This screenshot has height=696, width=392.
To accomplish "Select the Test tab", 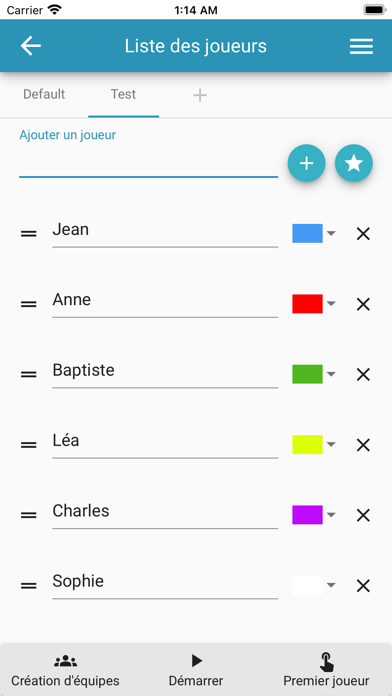I will point(123,94).
